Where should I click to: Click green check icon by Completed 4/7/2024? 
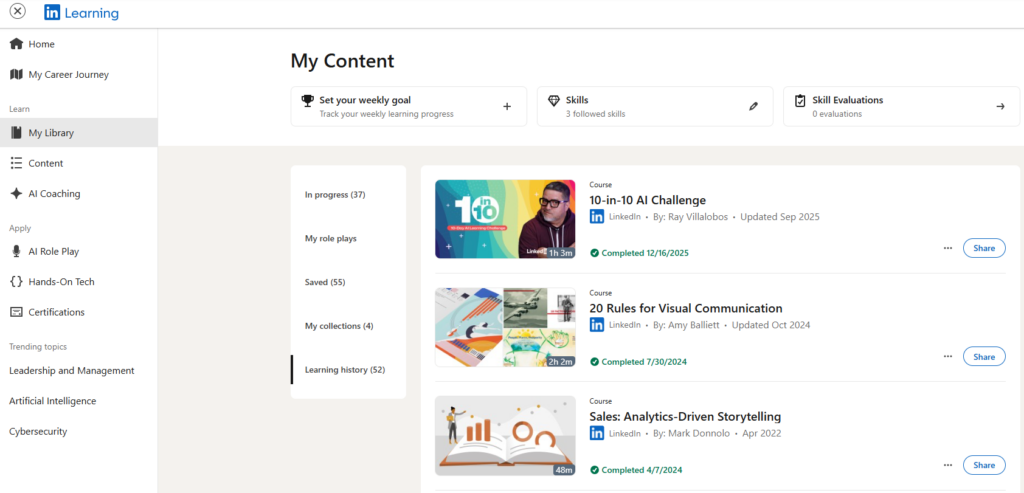[x=594, y=470]
